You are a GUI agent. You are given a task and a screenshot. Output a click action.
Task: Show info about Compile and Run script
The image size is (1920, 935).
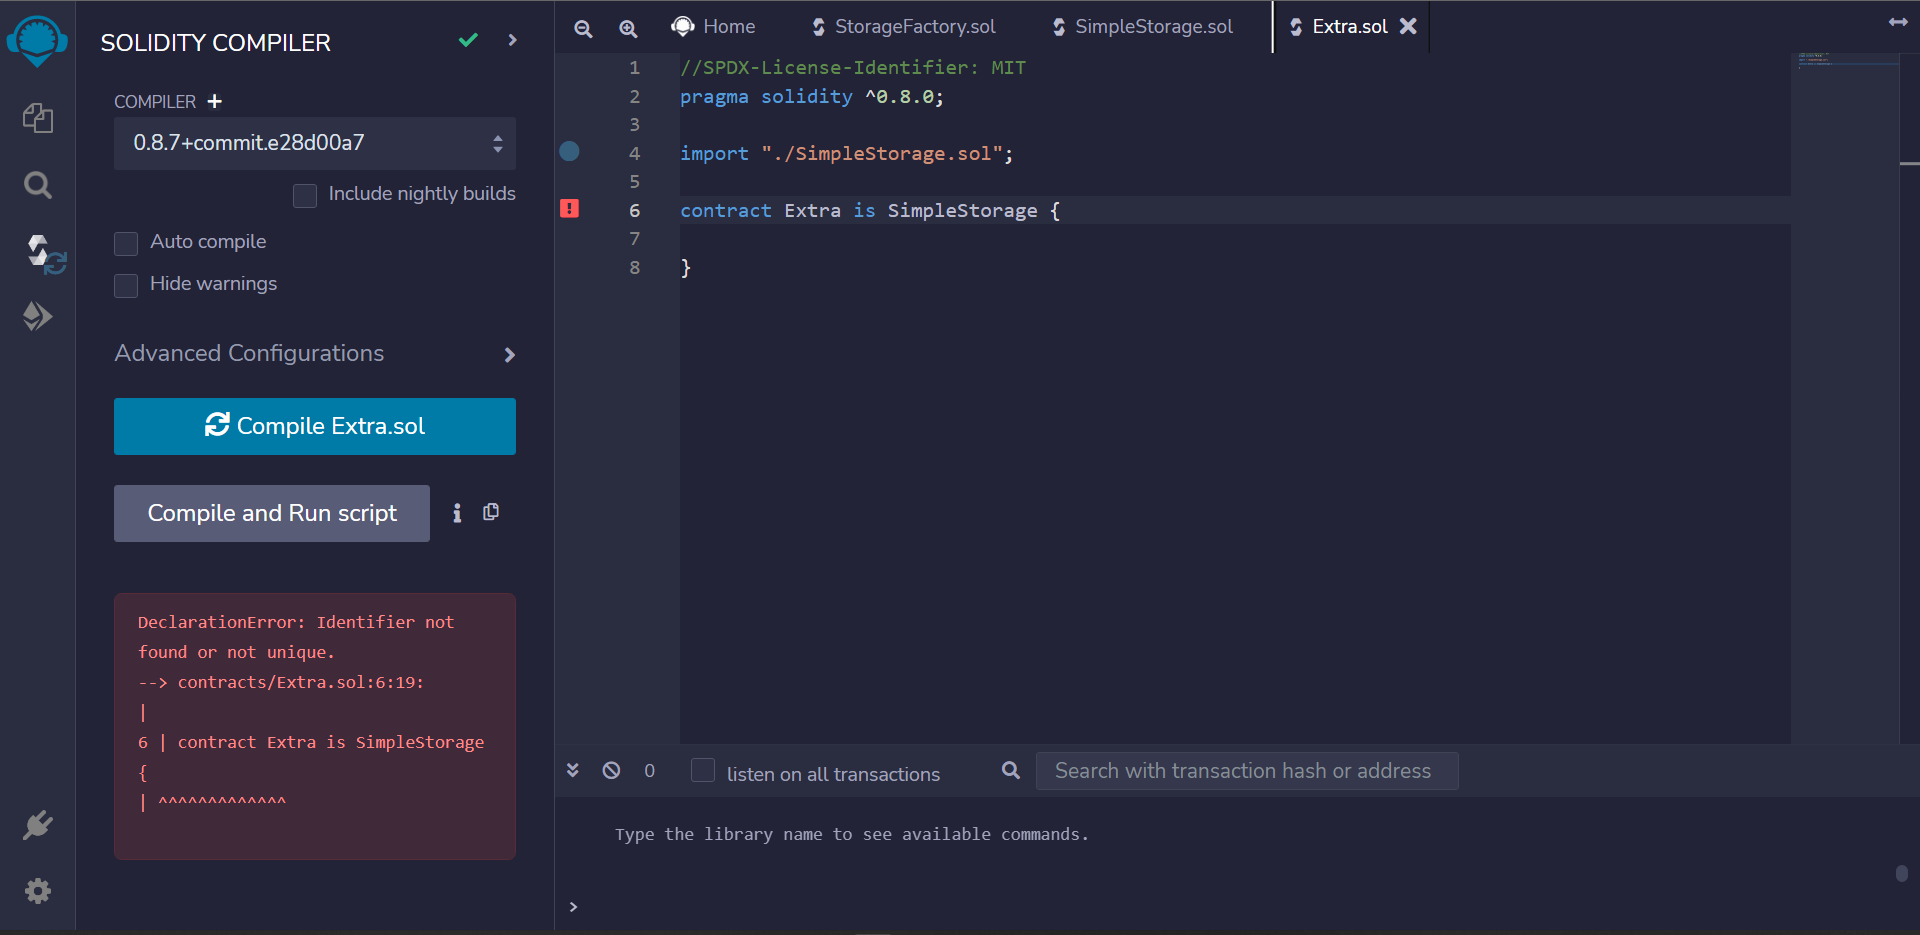click(x=457, y=513)
